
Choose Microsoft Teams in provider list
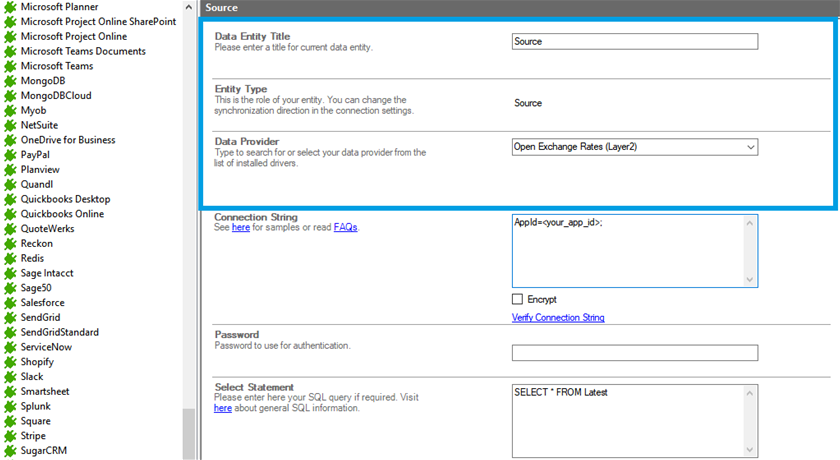(57, 66)
